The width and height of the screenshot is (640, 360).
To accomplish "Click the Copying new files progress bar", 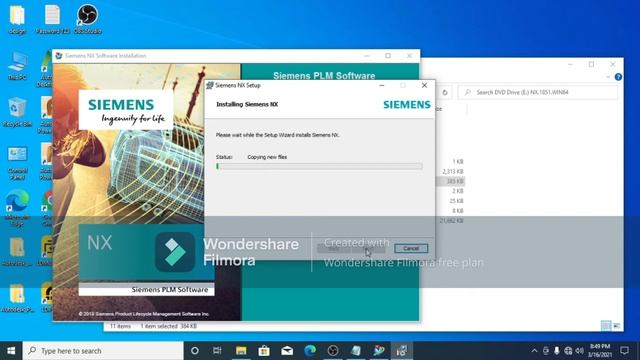I will click(x=319, y=166).
